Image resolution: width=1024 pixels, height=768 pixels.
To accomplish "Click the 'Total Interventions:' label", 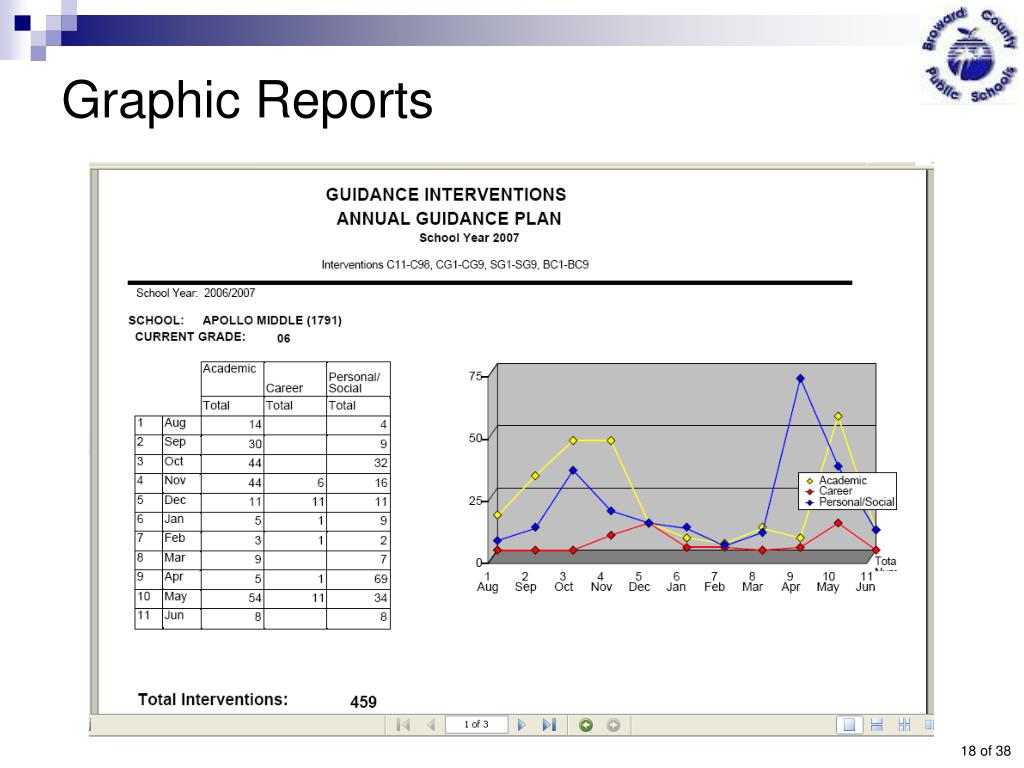I will click(213, 699).
